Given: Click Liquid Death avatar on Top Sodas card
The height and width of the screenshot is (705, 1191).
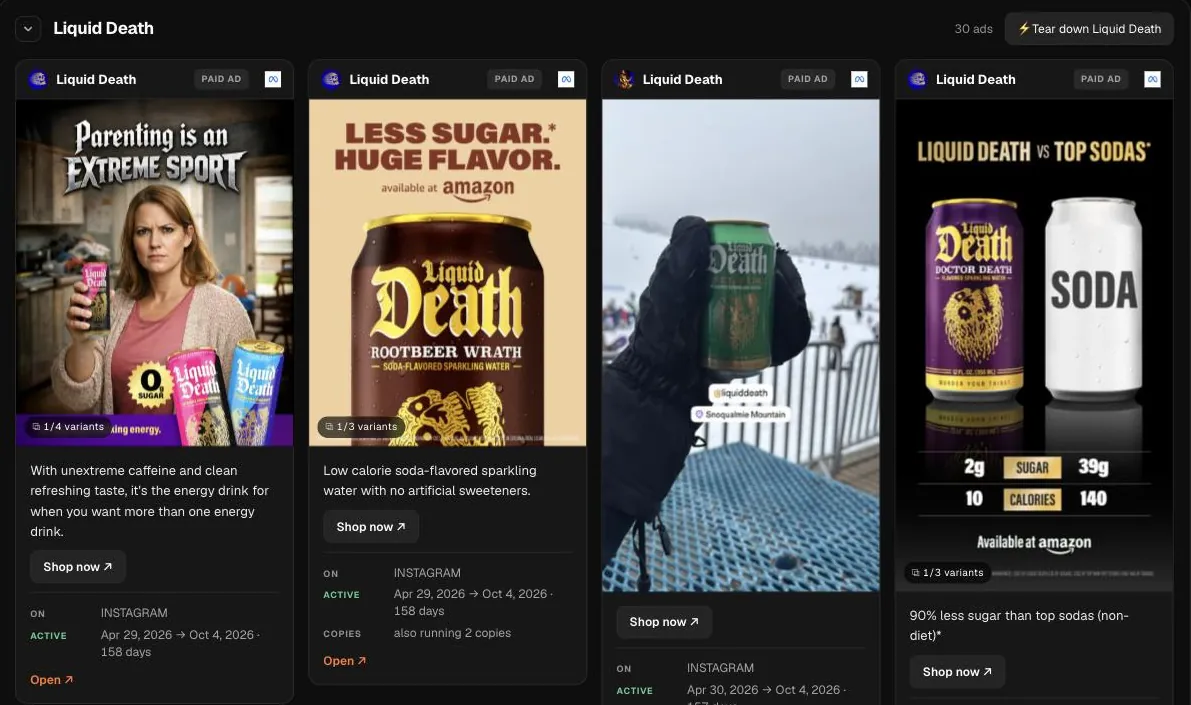Looking at the screenshot, I should coord(918,79).
